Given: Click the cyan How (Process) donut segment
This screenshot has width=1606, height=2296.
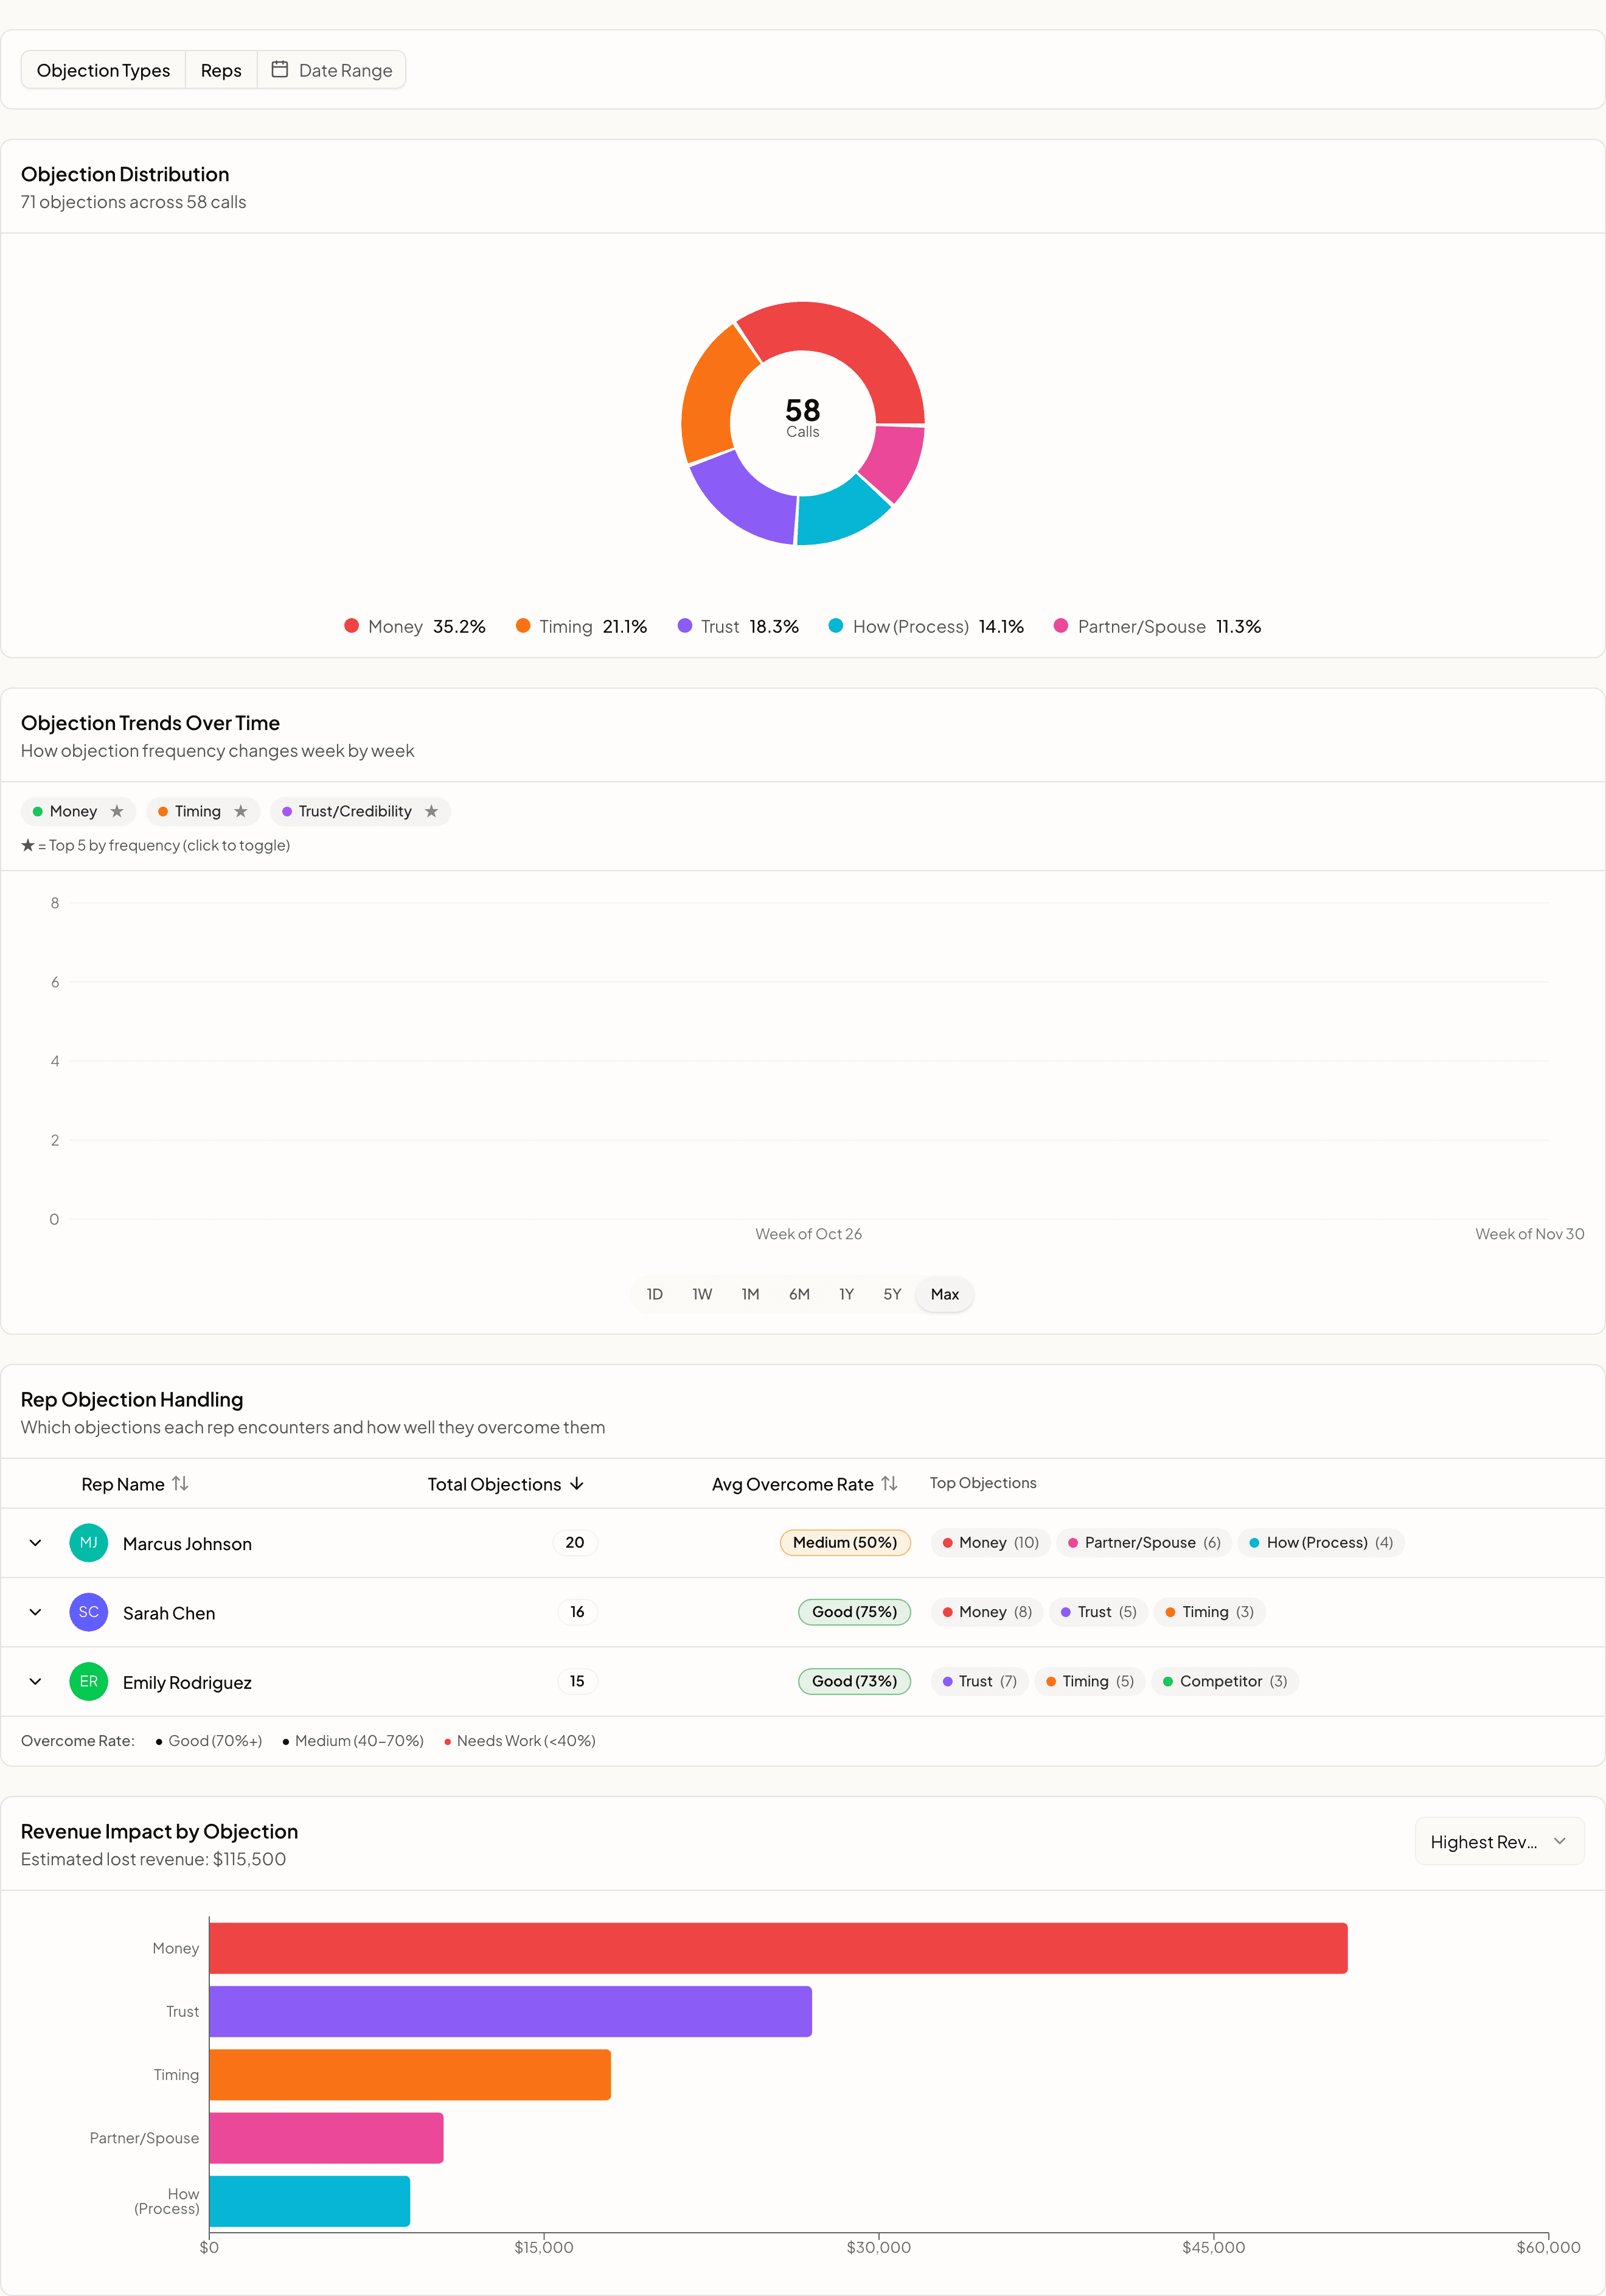Looking at the screenshot, I should coord(838,513).
